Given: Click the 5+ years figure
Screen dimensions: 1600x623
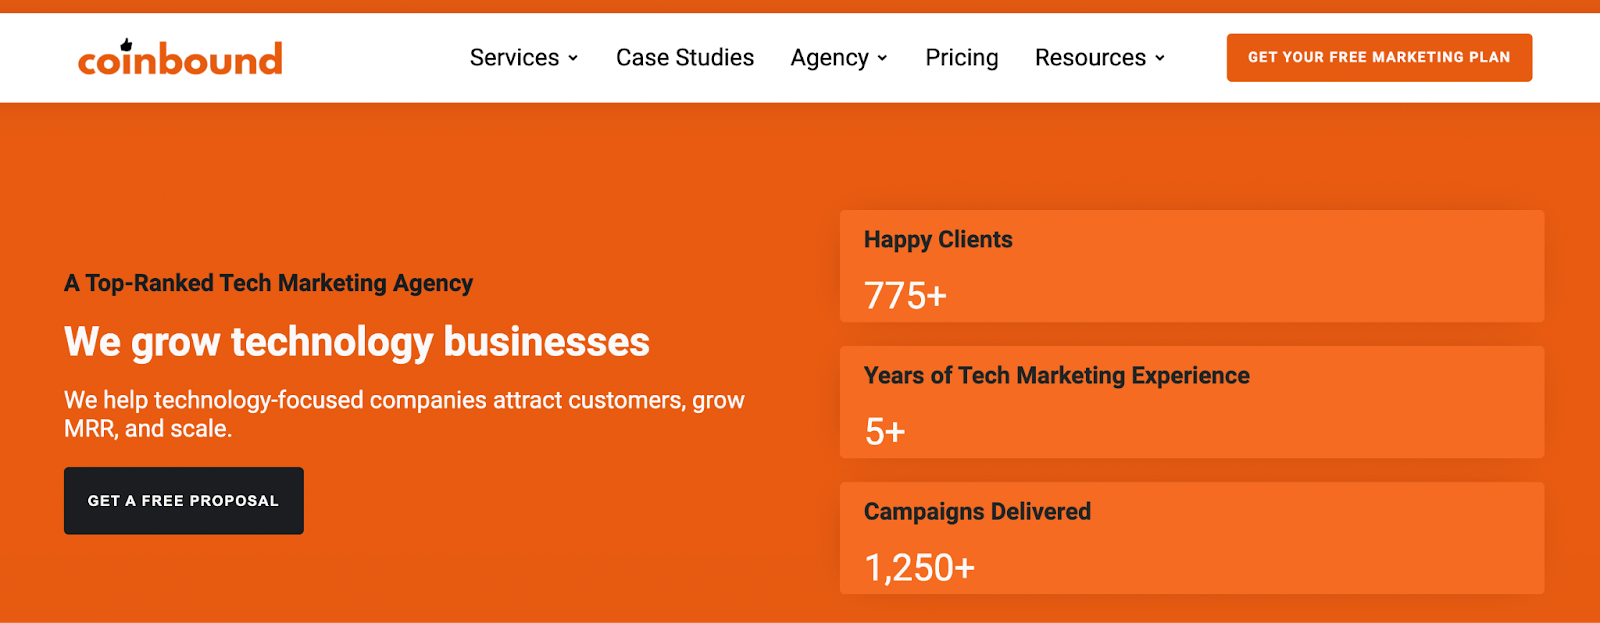Looking at the screenshot, I should 885,432.
